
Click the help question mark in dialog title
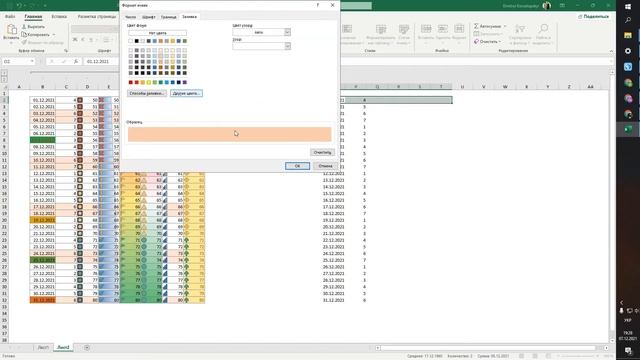318,5
